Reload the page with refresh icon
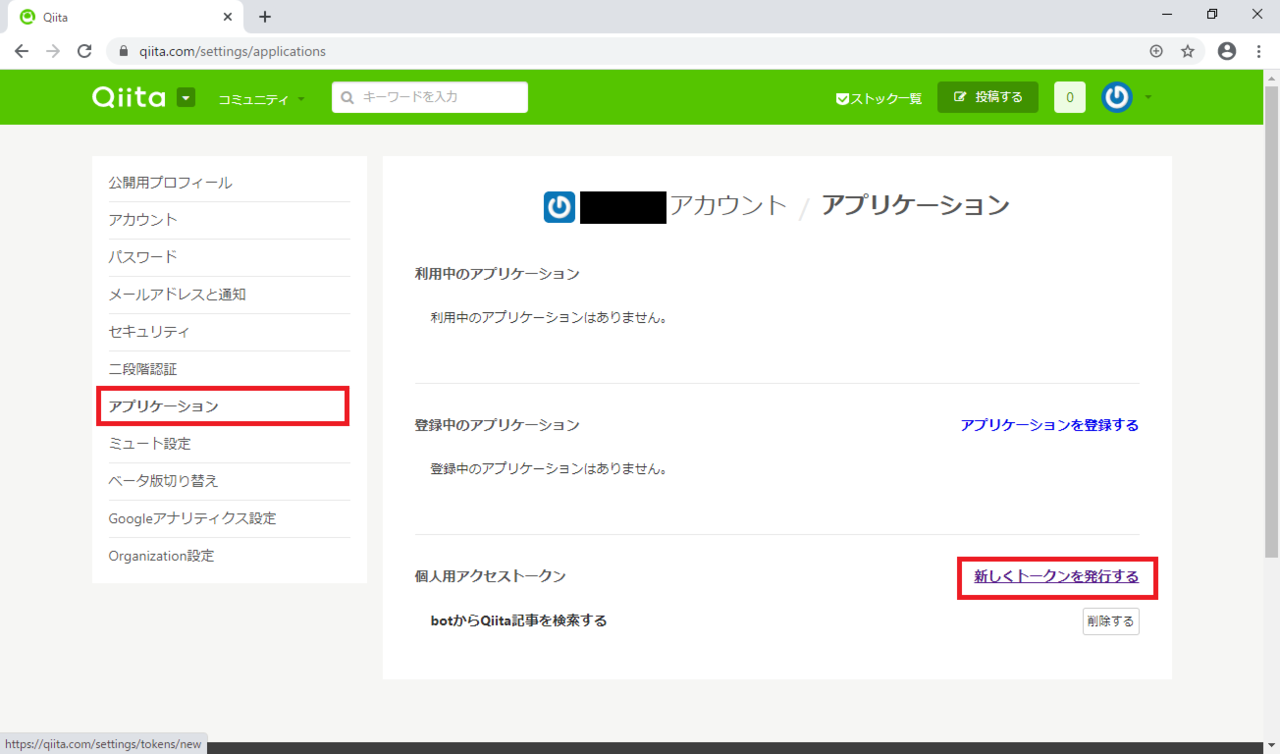Viewport: 1280px width, 754px height. [85, 51]
